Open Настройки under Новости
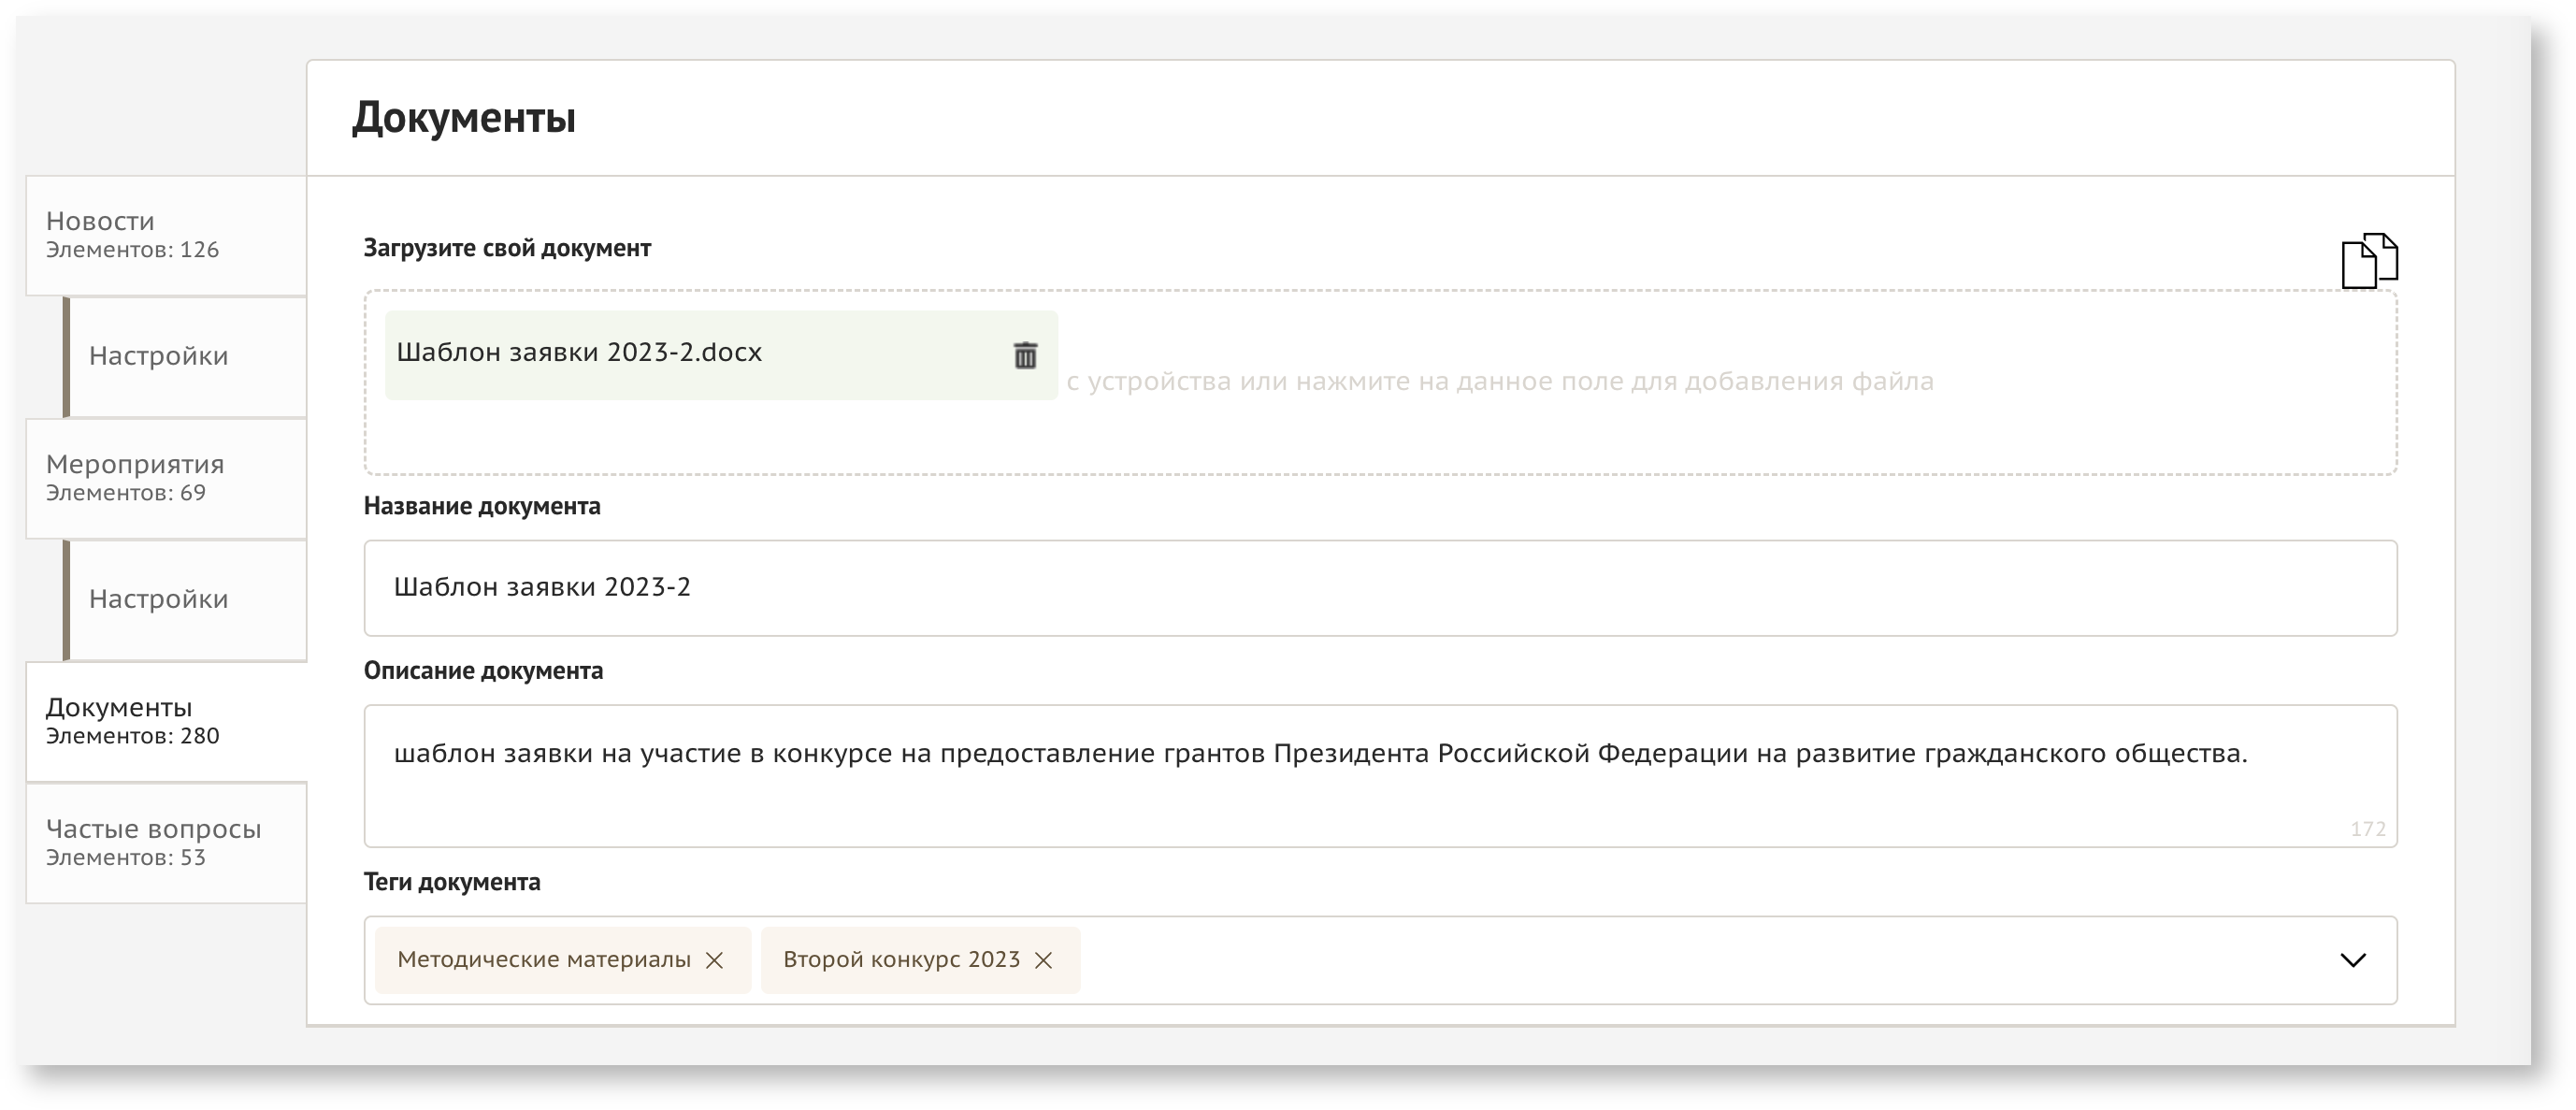This screenshot has height=1110, width=2576. click(160, 356)
